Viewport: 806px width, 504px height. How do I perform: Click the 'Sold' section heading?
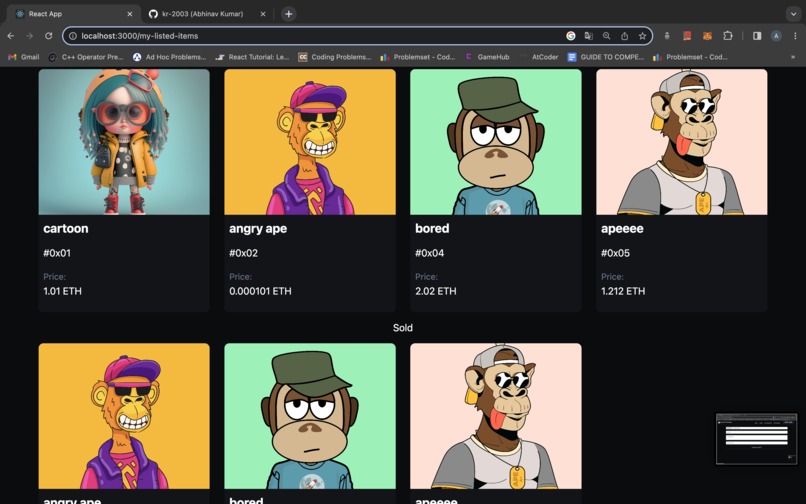click(x=402, y=328)
